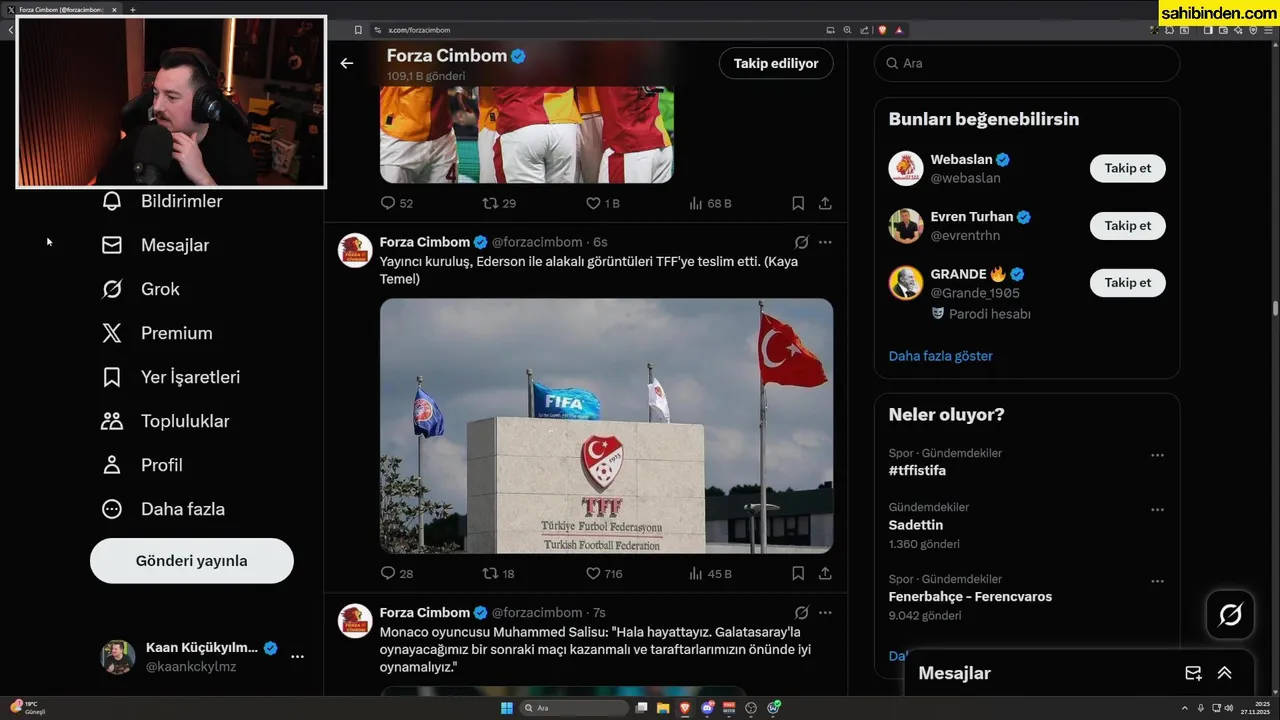The image size is (1280, 720).
Task: Click Brave shields icon in address bar
Action: click(x=882, y=30)
